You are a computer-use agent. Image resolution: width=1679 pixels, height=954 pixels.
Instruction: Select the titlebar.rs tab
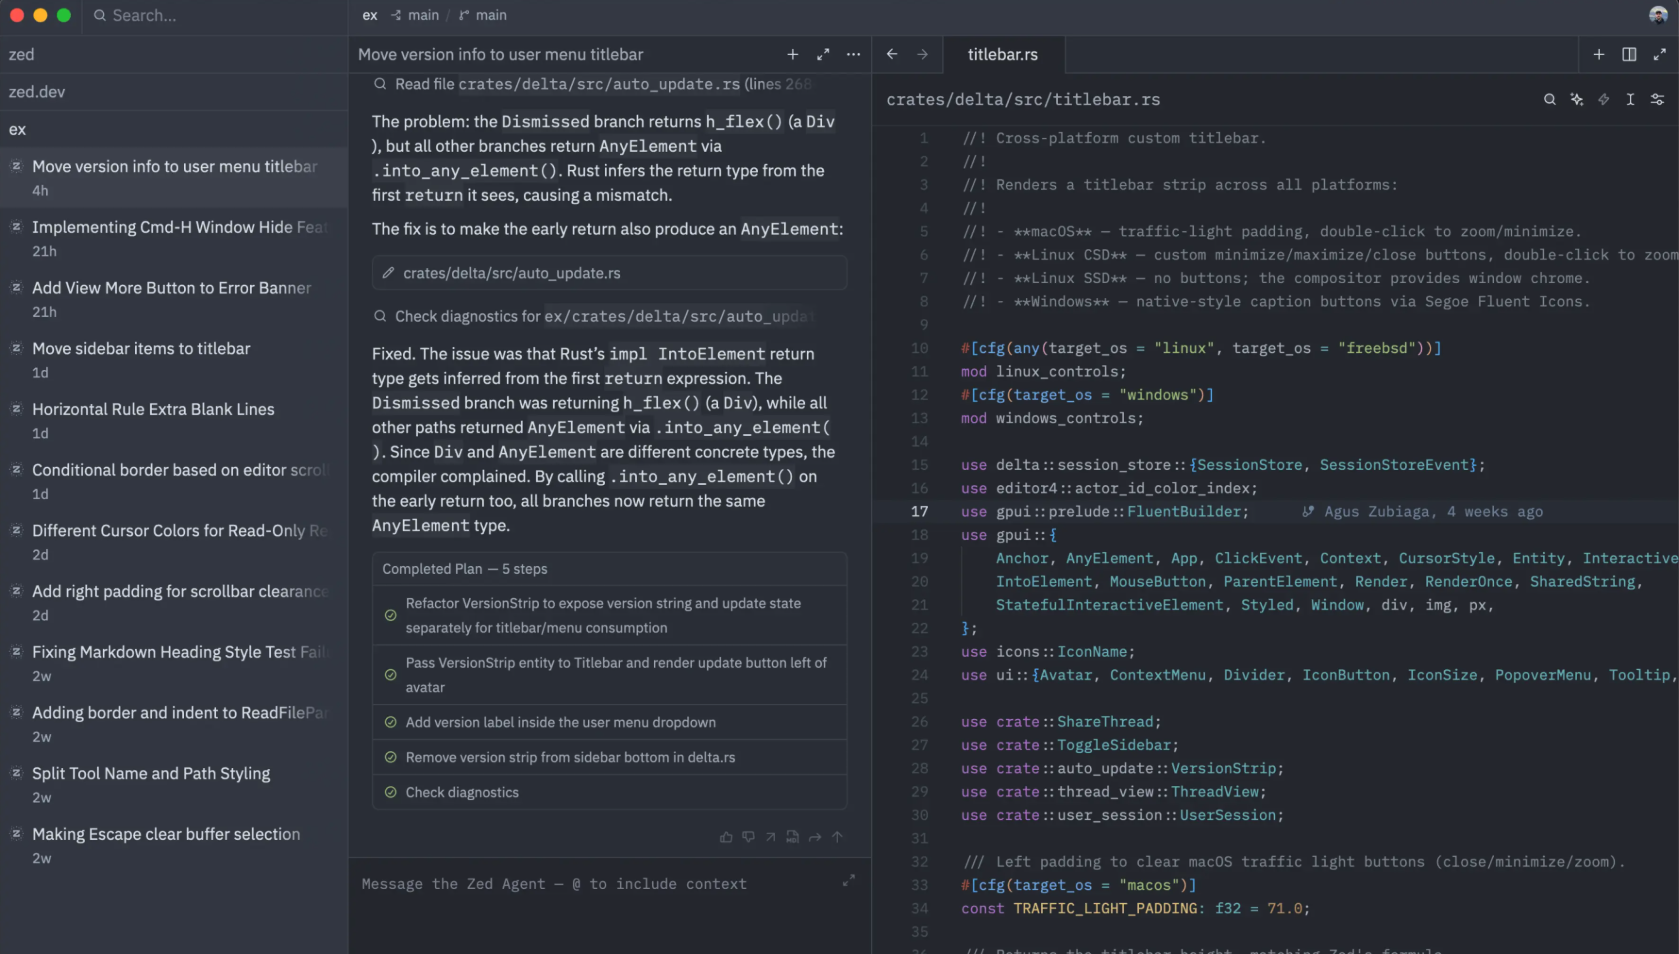pyautogui.click(x=1002, y=55)
